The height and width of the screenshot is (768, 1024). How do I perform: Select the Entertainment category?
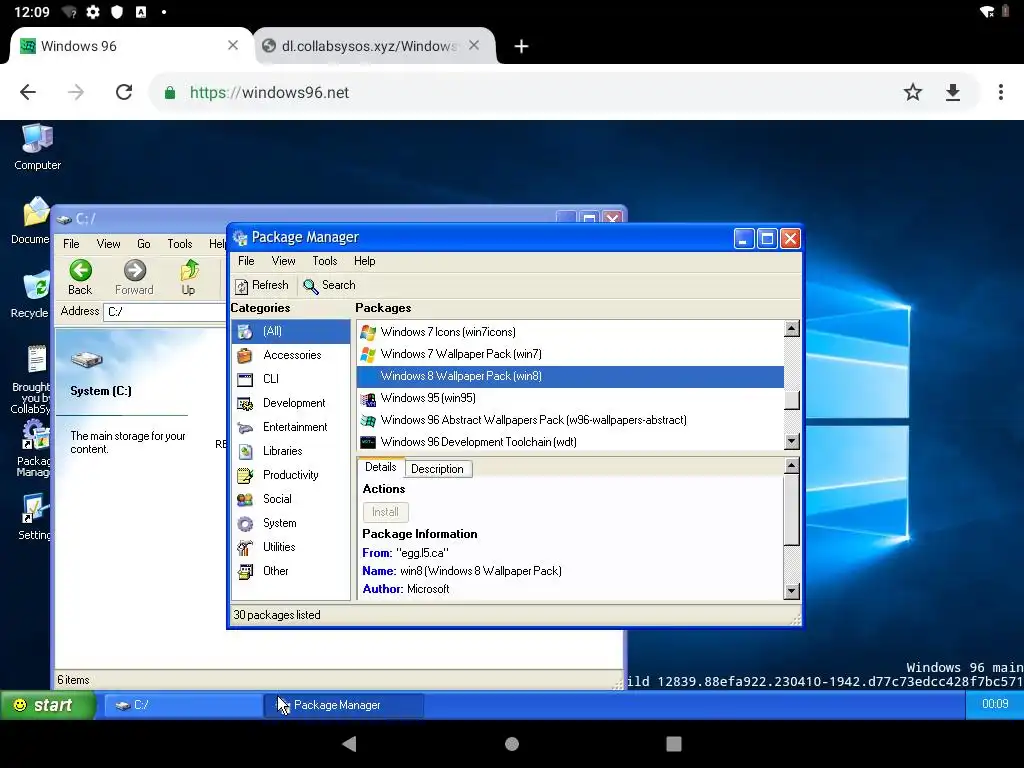point(291,427)
